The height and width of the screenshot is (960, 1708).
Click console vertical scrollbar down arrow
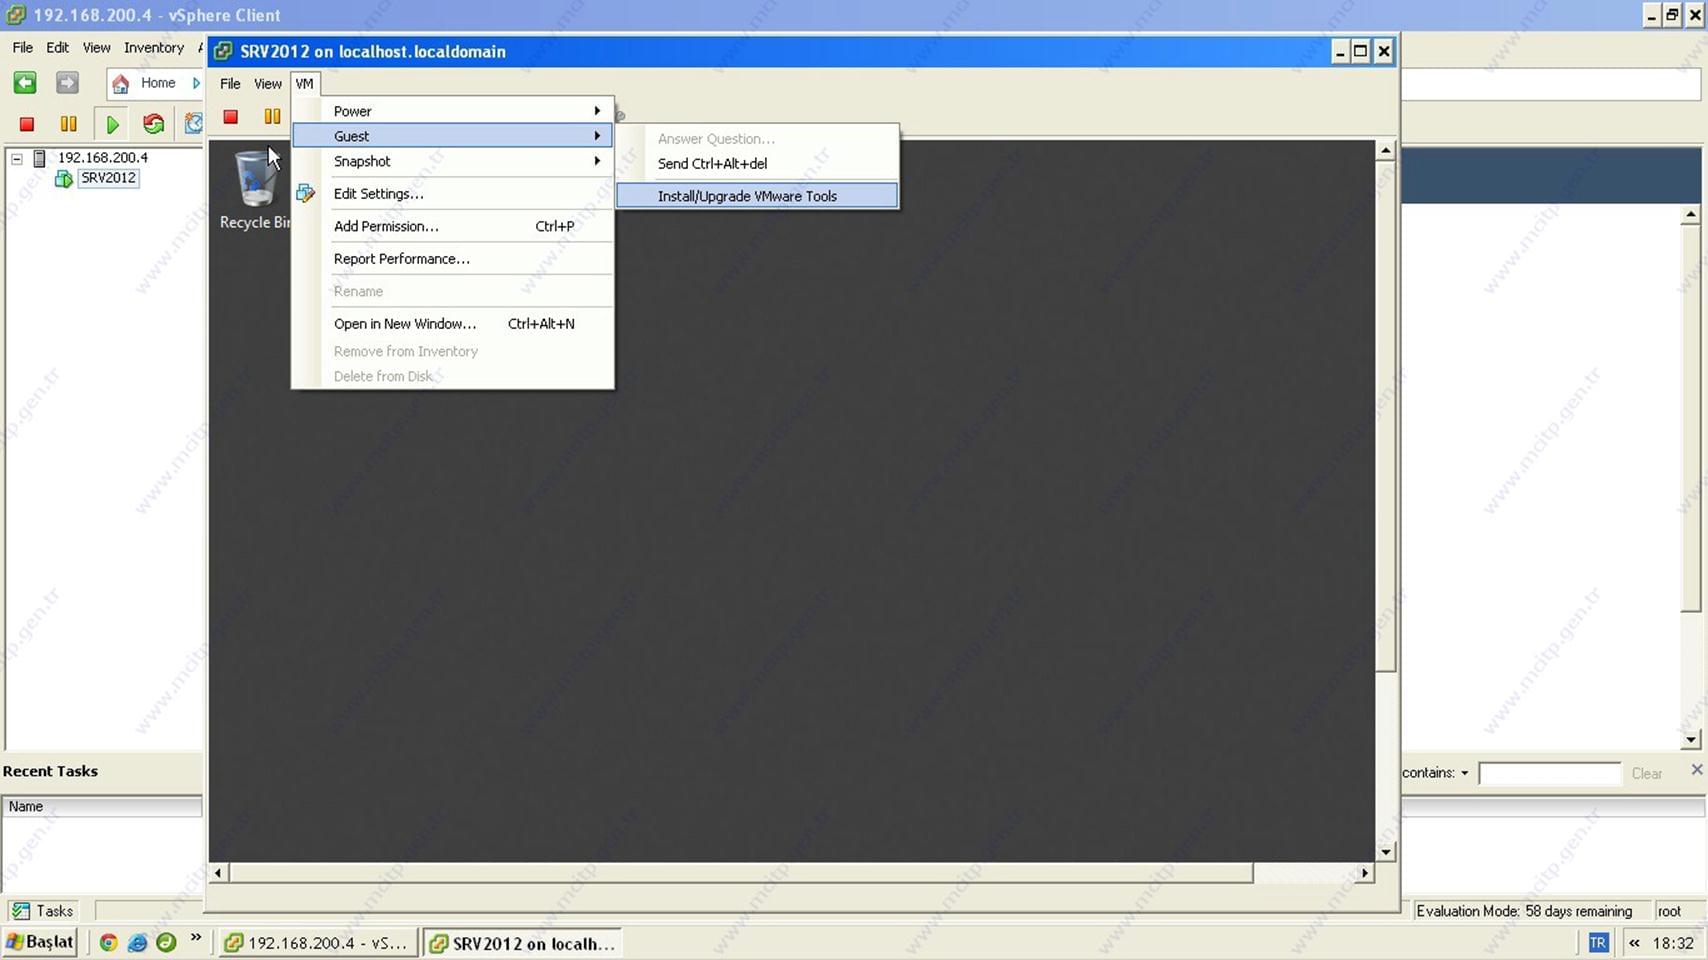point(1385,852)
